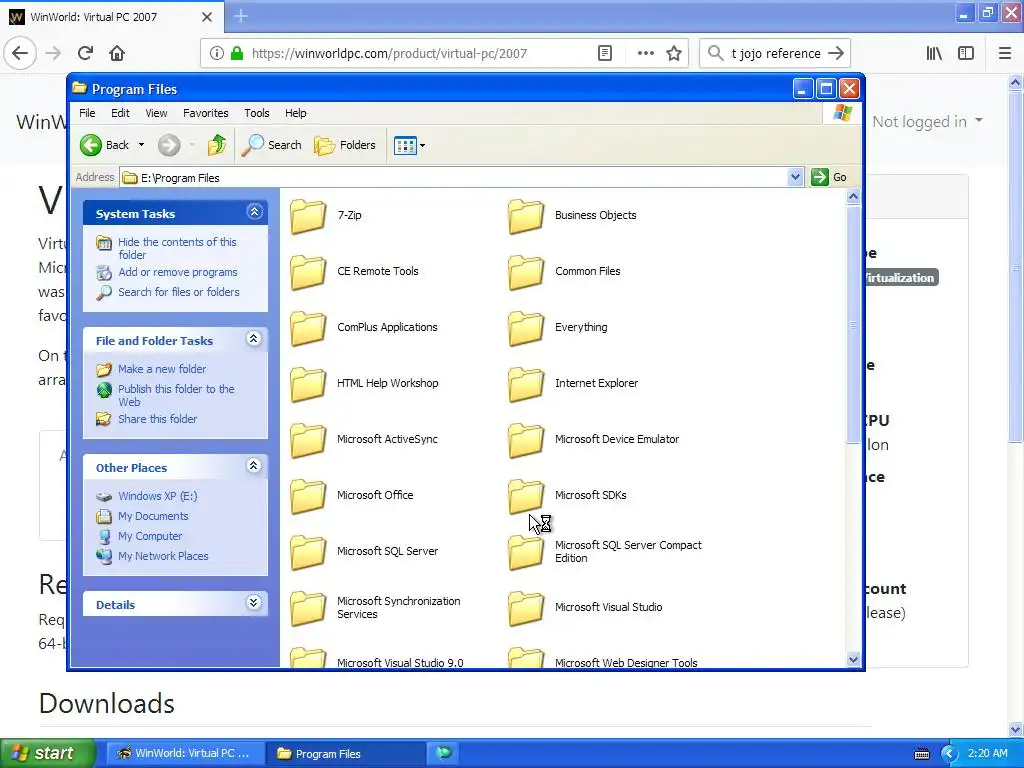Open the Microsoft ActiveSync folder
1024x768 pixels.
coord(364,440)
